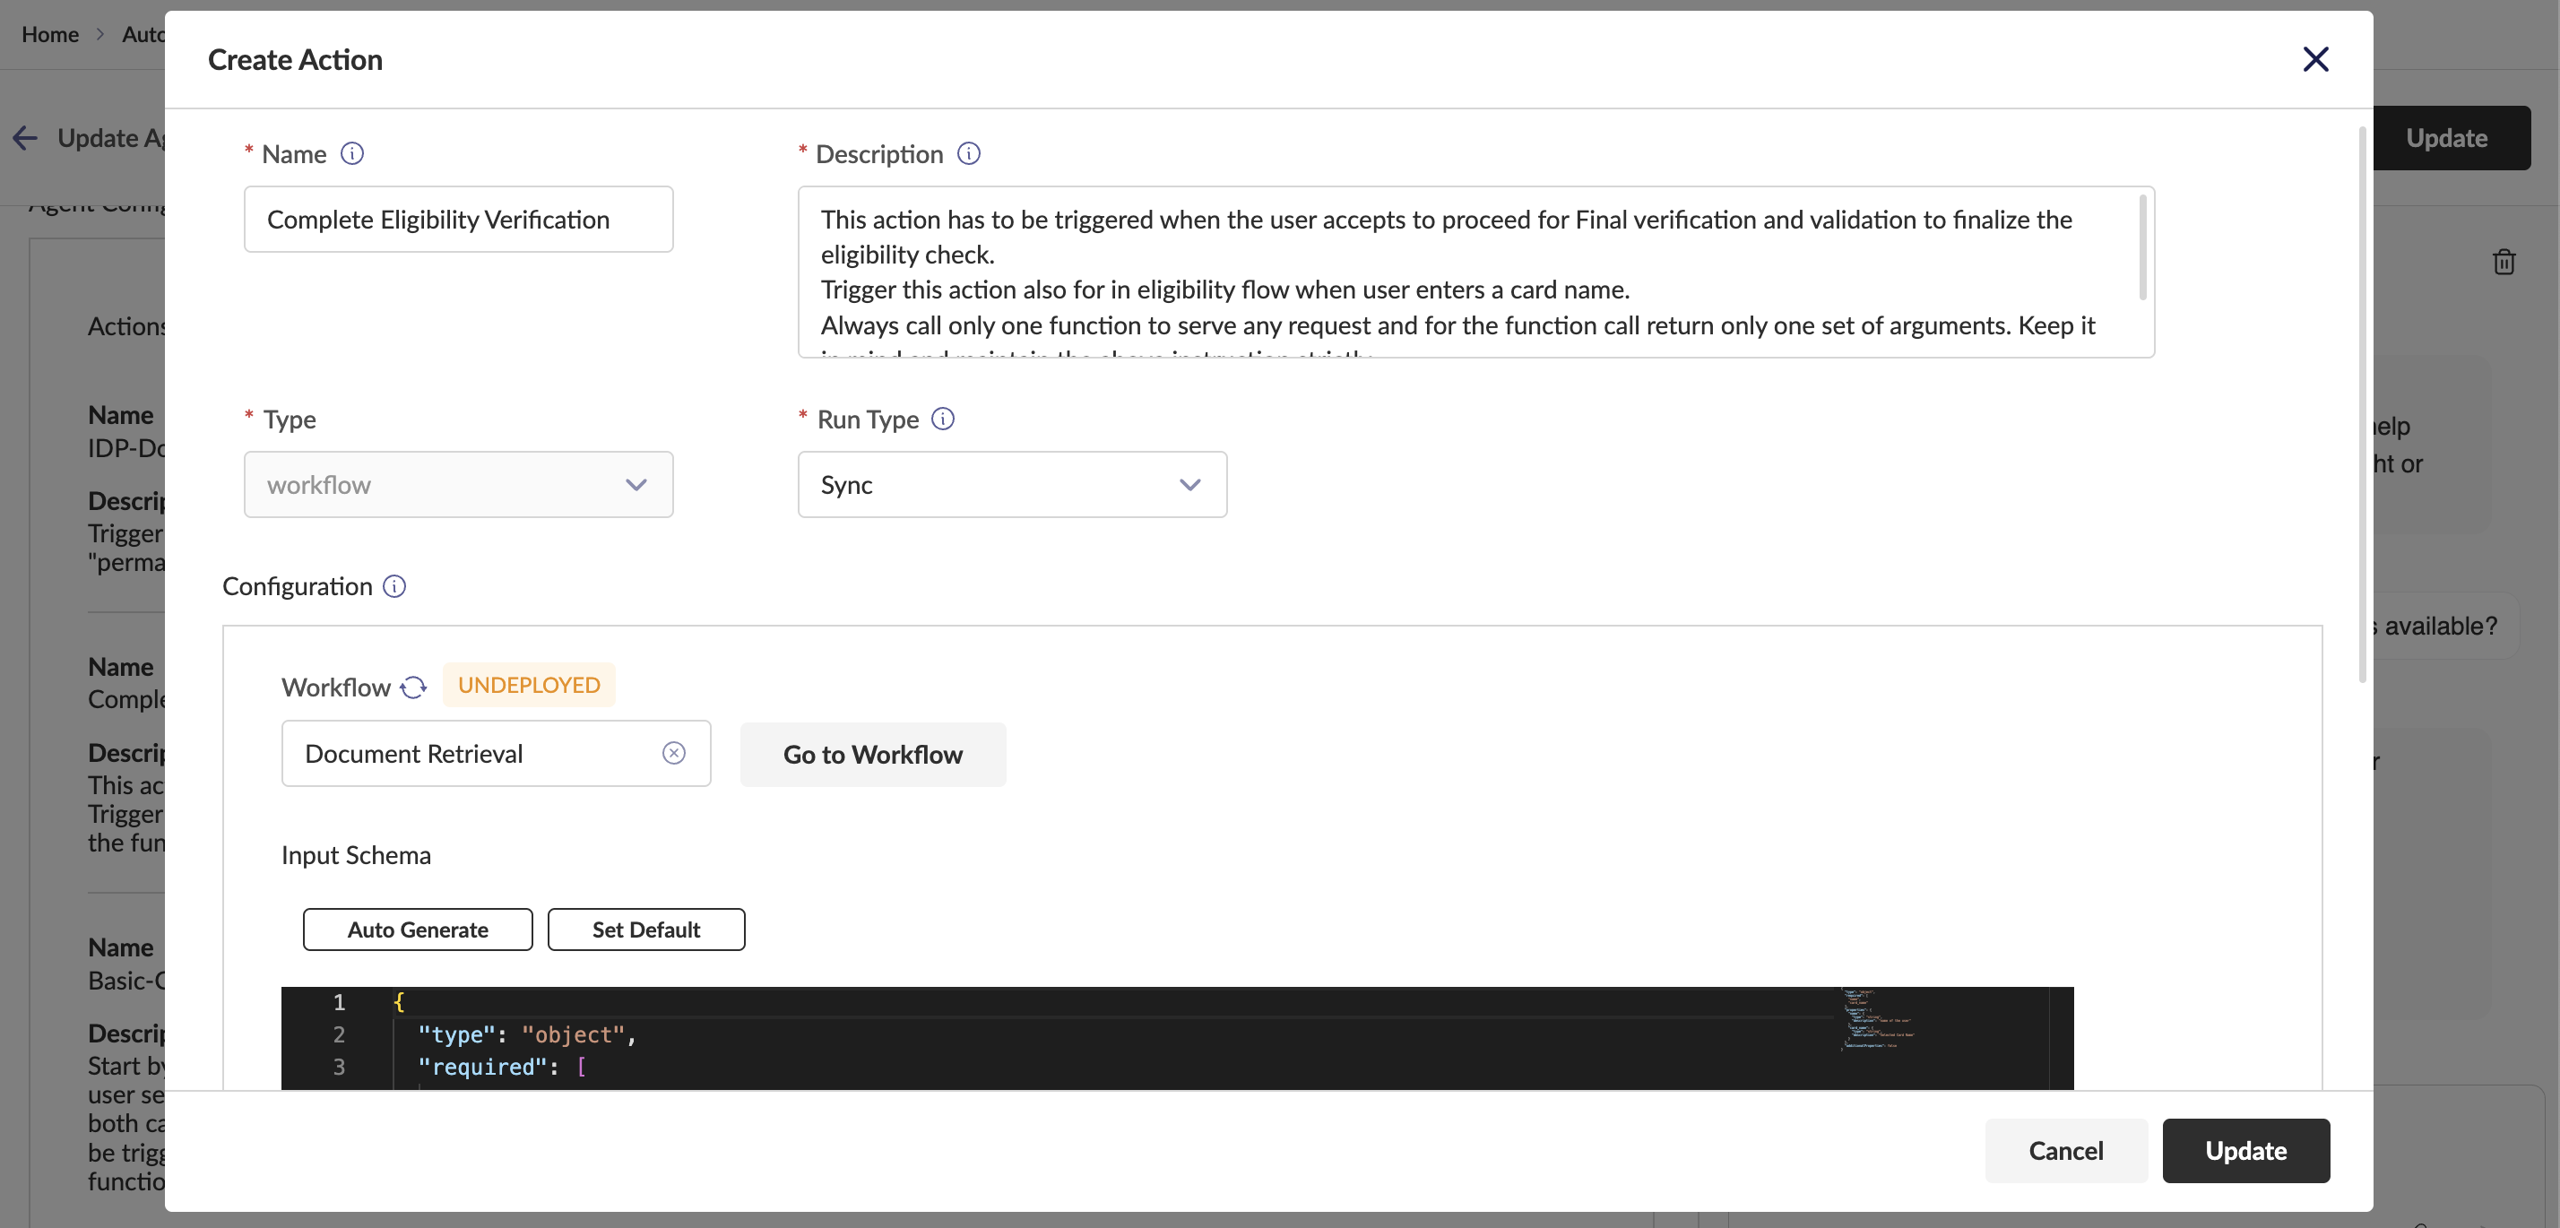Screen dimensions: 2560x1228
Task: Cancel the action dialog
Action: tap(2065, 1150)
